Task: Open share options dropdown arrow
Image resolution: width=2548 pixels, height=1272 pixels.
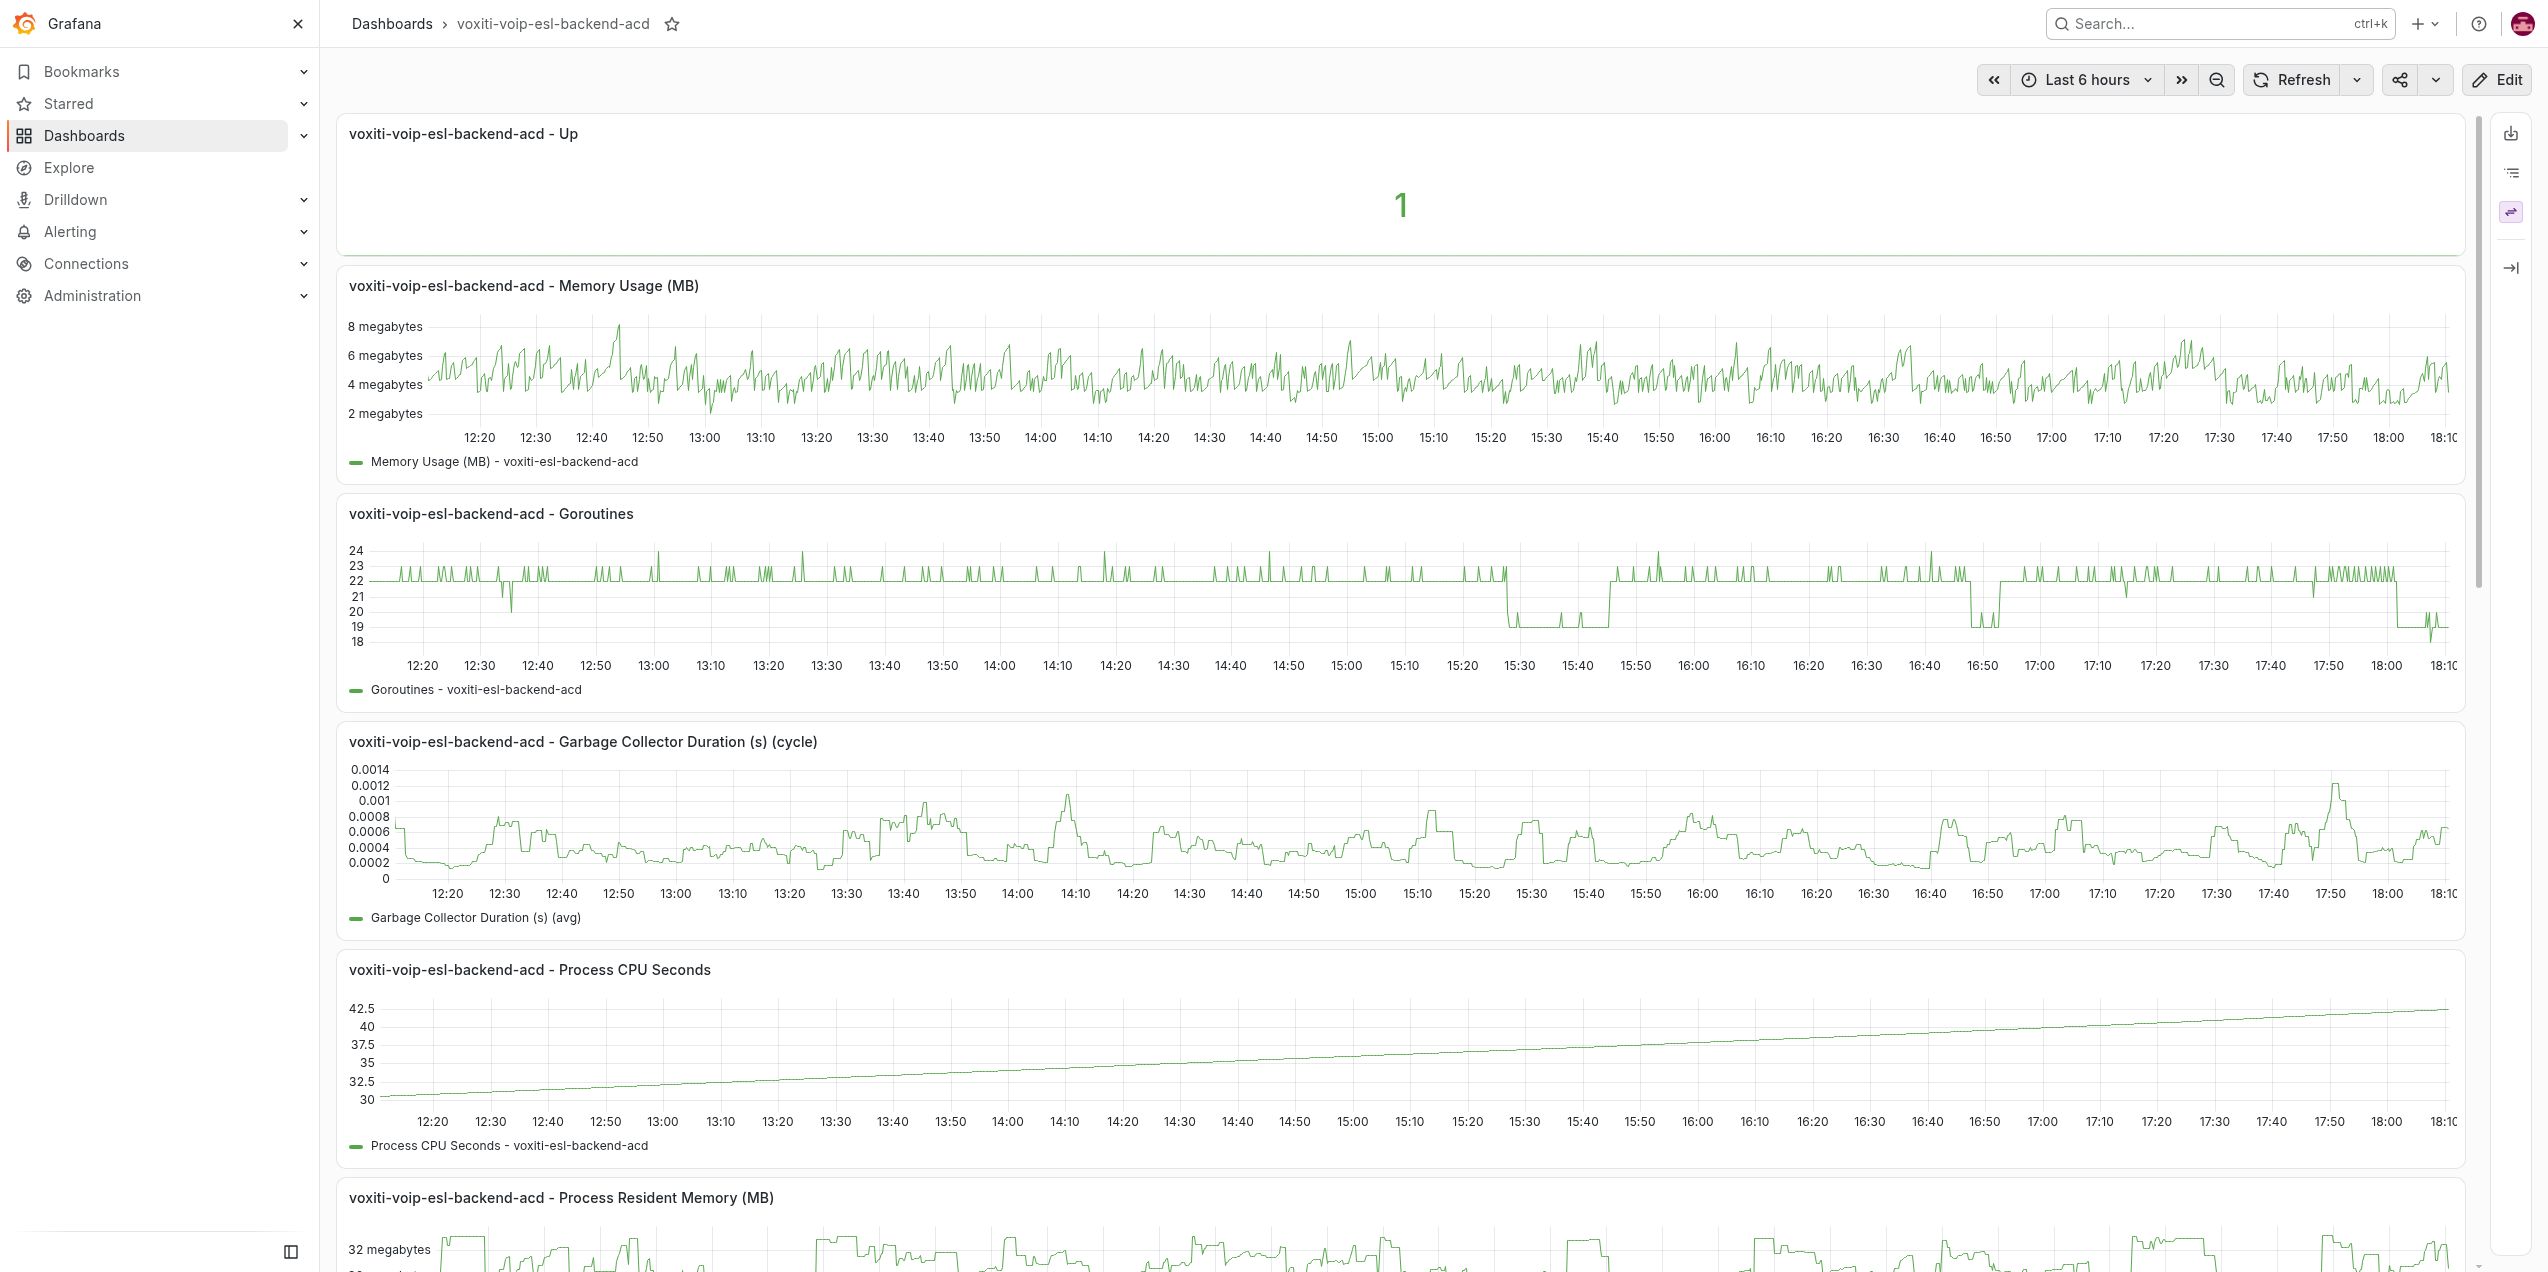Action: coord(2435,80)
